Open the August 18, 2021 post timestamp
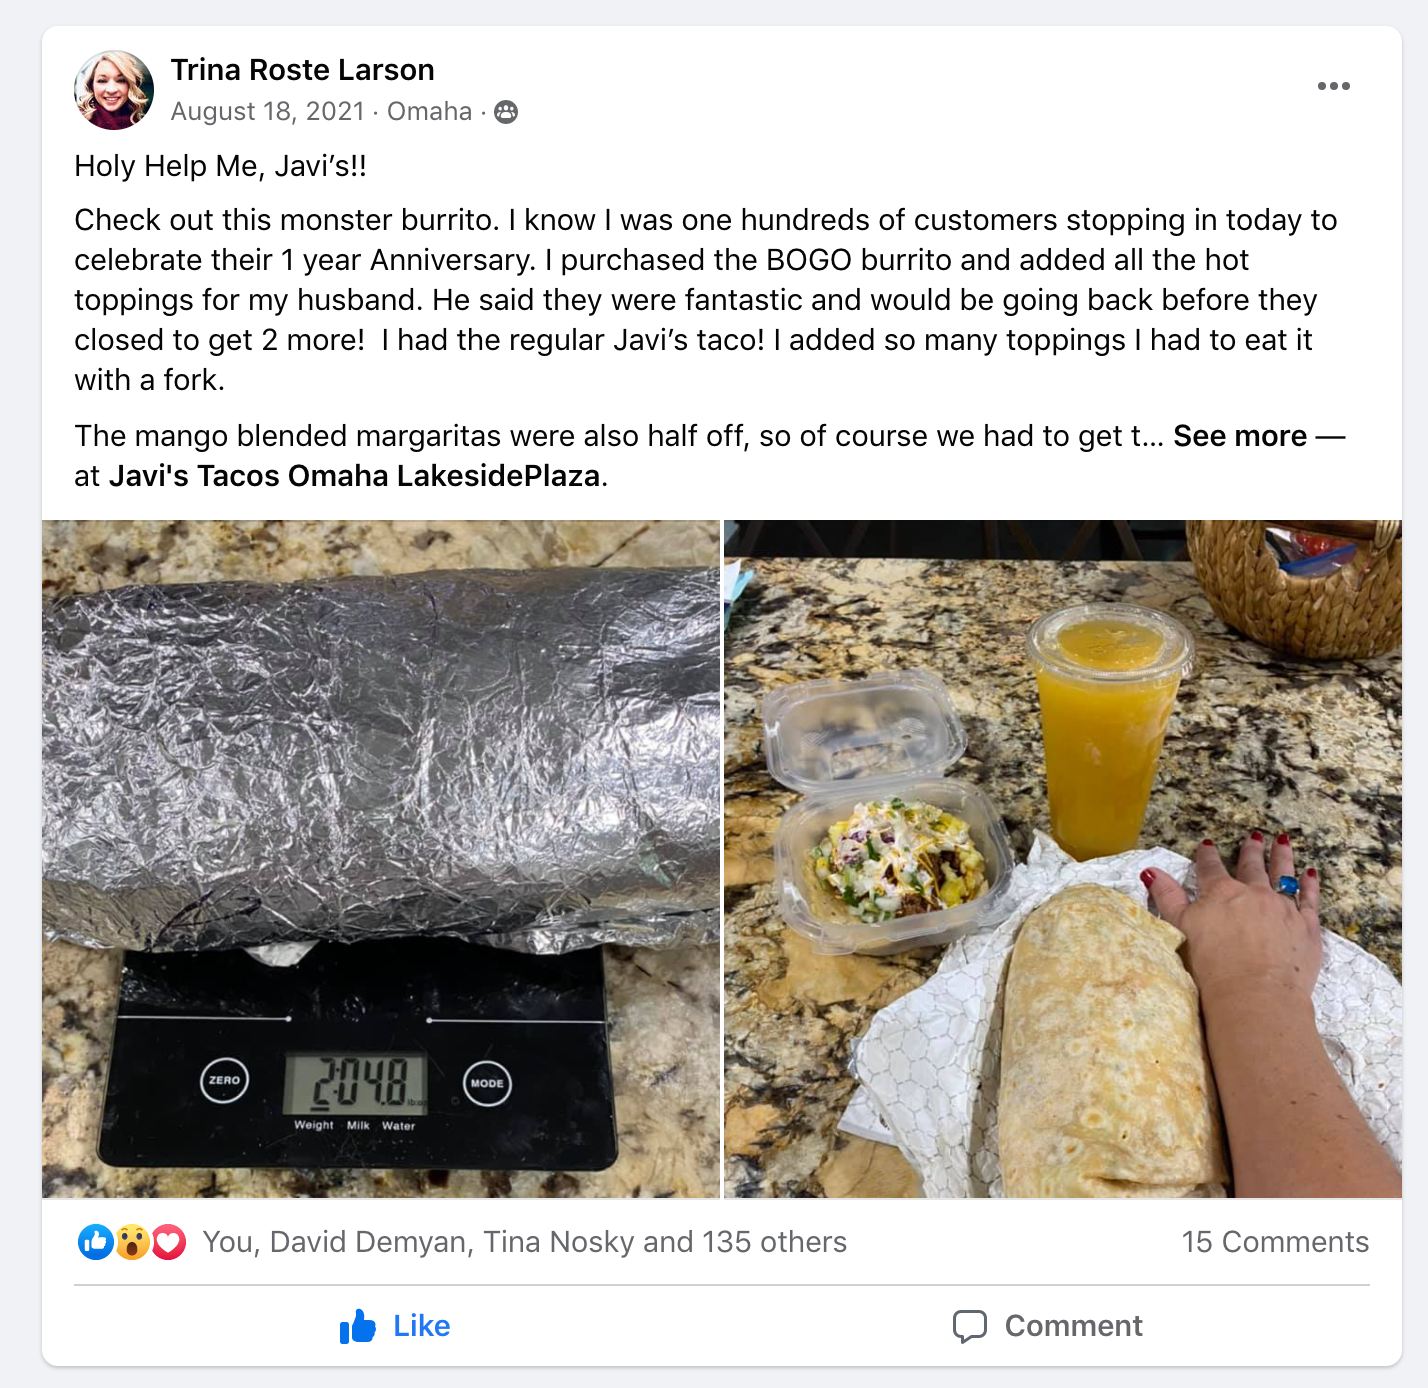The height and width of the screenshot is (1388, 1428). tap(267, 111)
